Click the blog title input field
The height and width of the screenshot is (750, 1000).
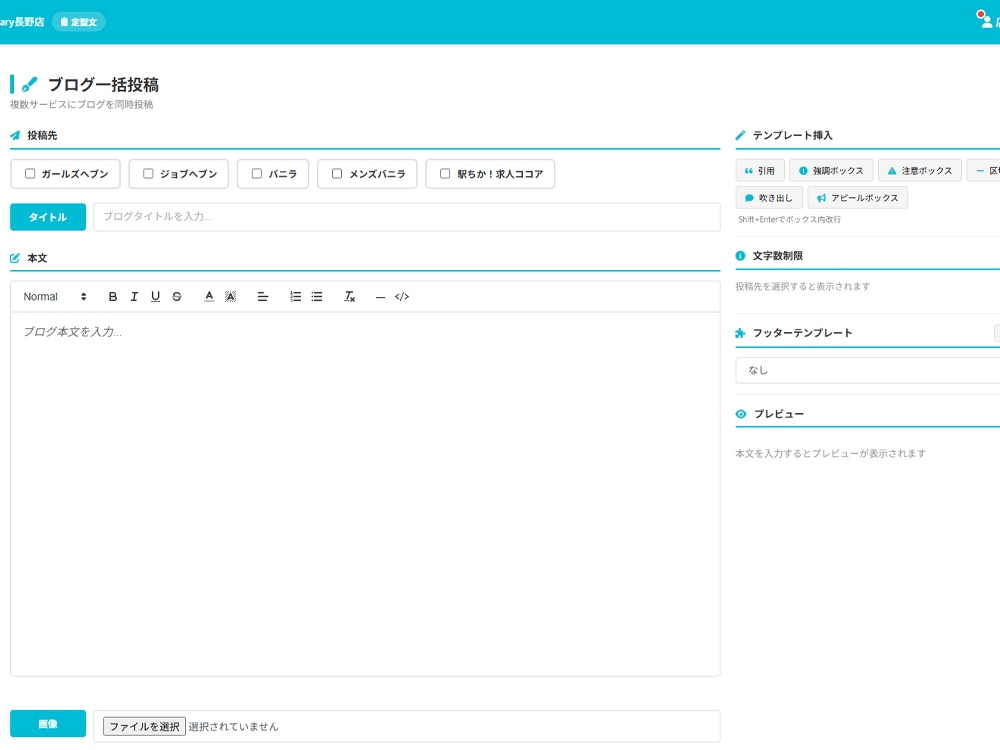(x=406, y=217)
